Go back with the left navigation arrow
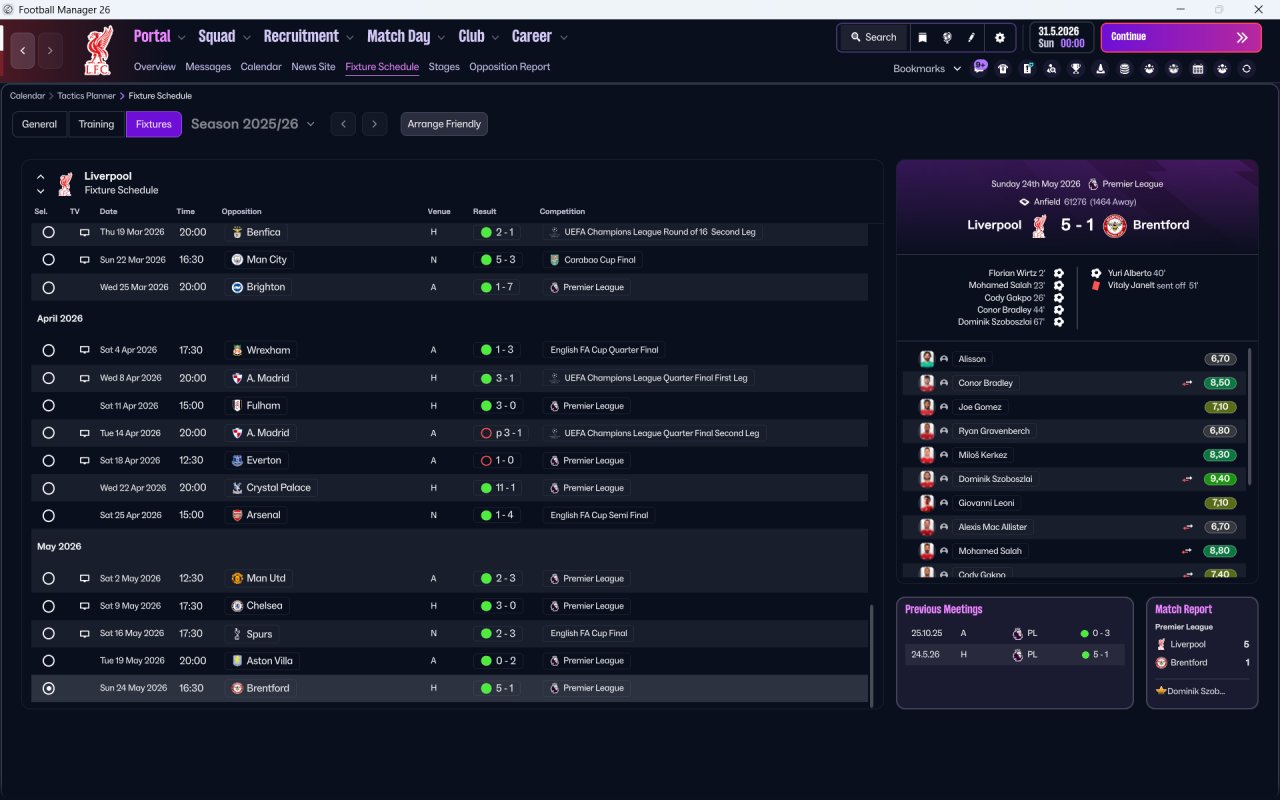The width and height of the screenshot is (1280, 800). pos(23,51)
